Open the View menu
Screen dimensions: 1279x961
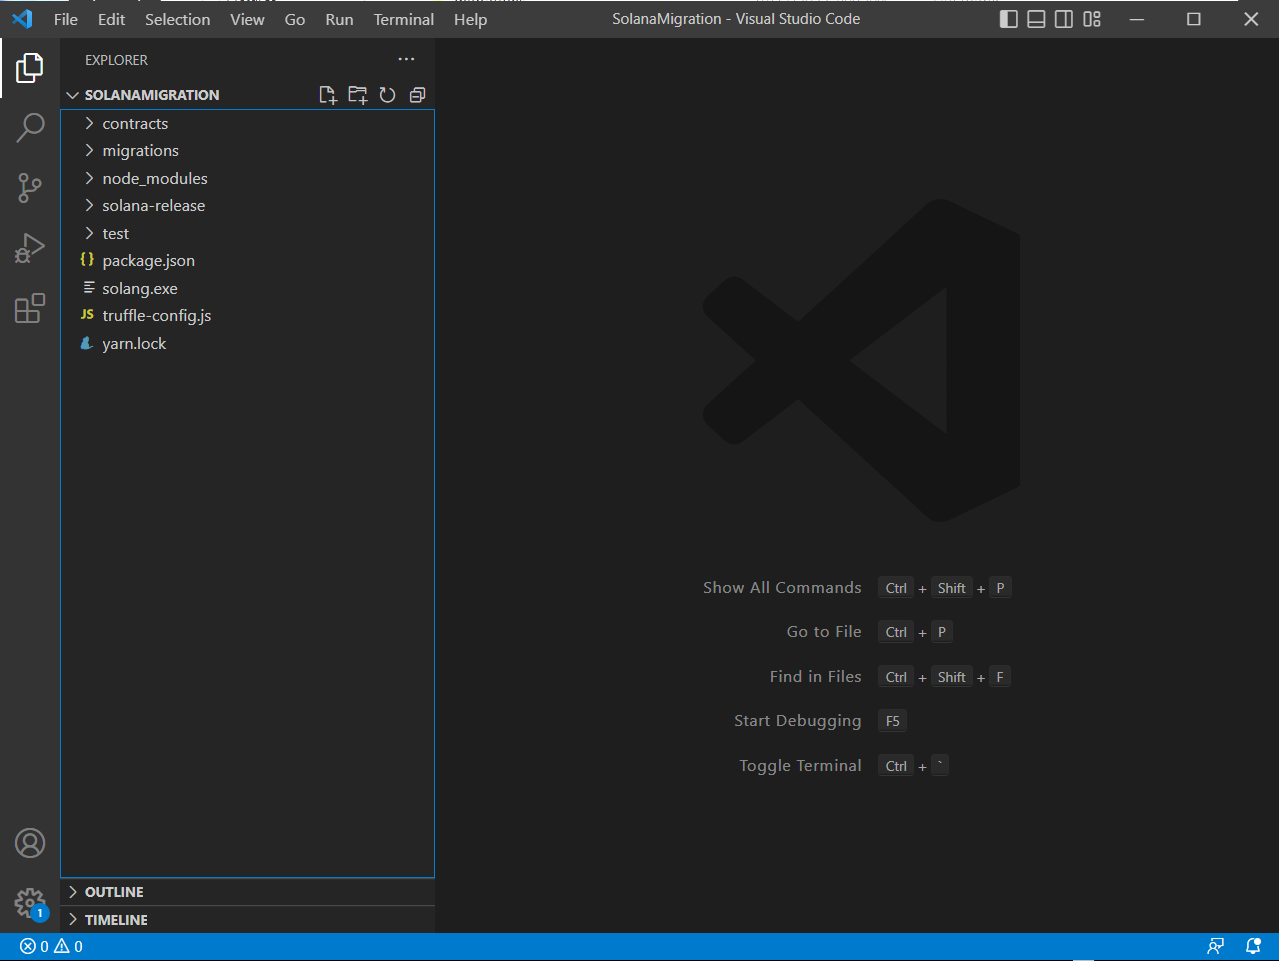pyautogui.click(x=248, y=19)
